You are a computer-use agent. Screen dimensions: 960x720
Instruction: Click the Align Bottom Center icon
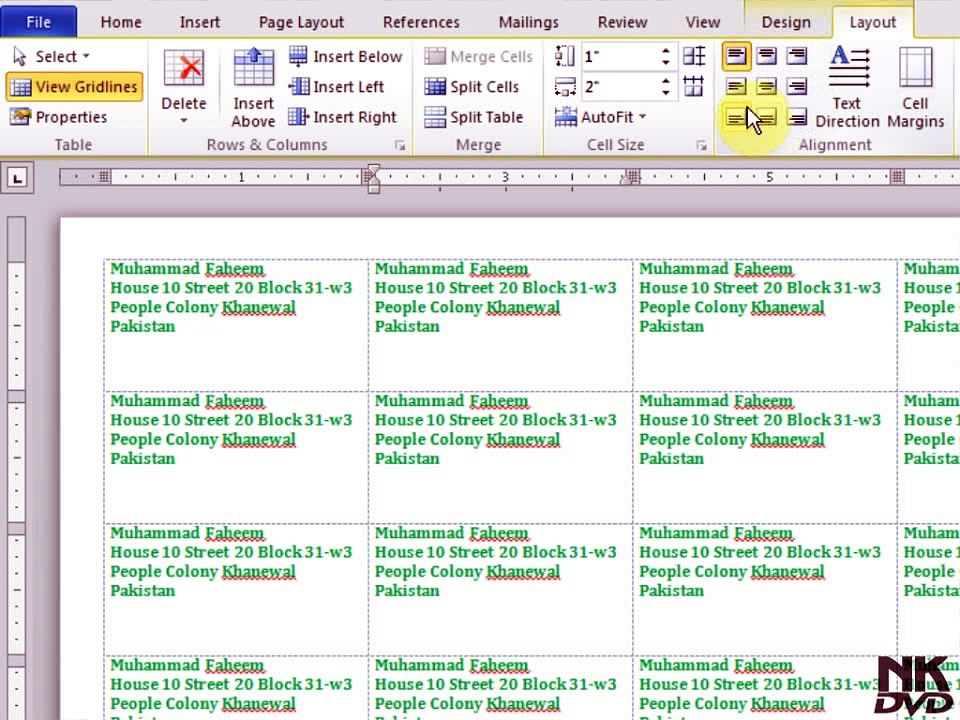pyautogui.click(x=767, y=116)
